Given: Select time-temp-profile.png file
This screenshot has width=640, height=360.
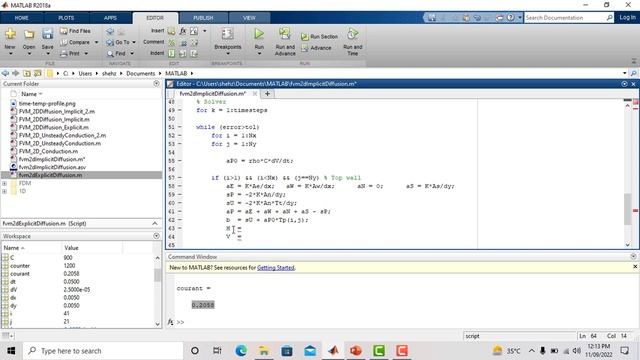Looking at the screenshot, I should 47,104.
